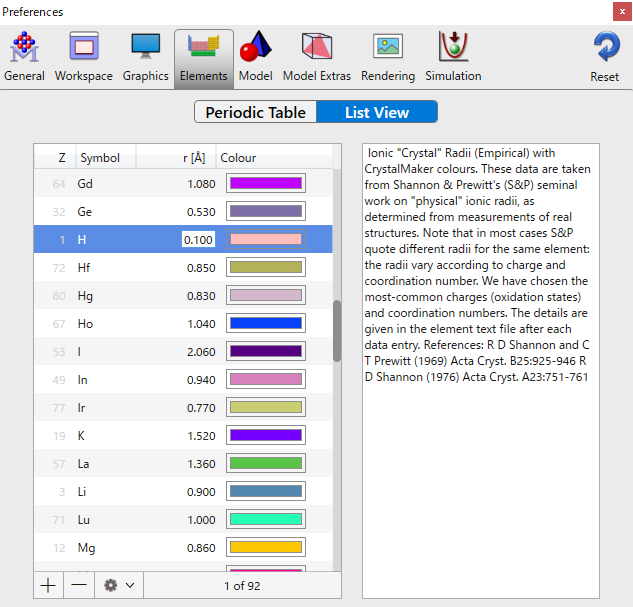Select the List View segment

(x=377, y=112)
